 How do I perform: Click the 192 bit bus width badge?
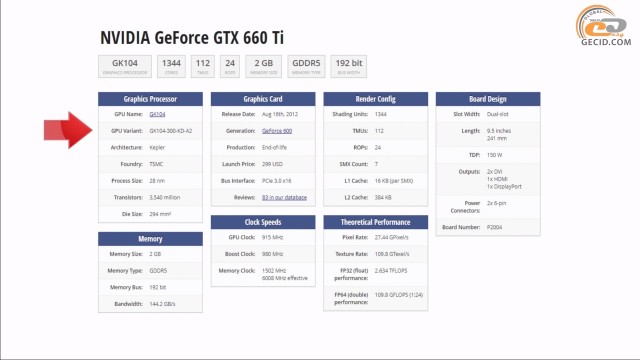coord(349,66)
